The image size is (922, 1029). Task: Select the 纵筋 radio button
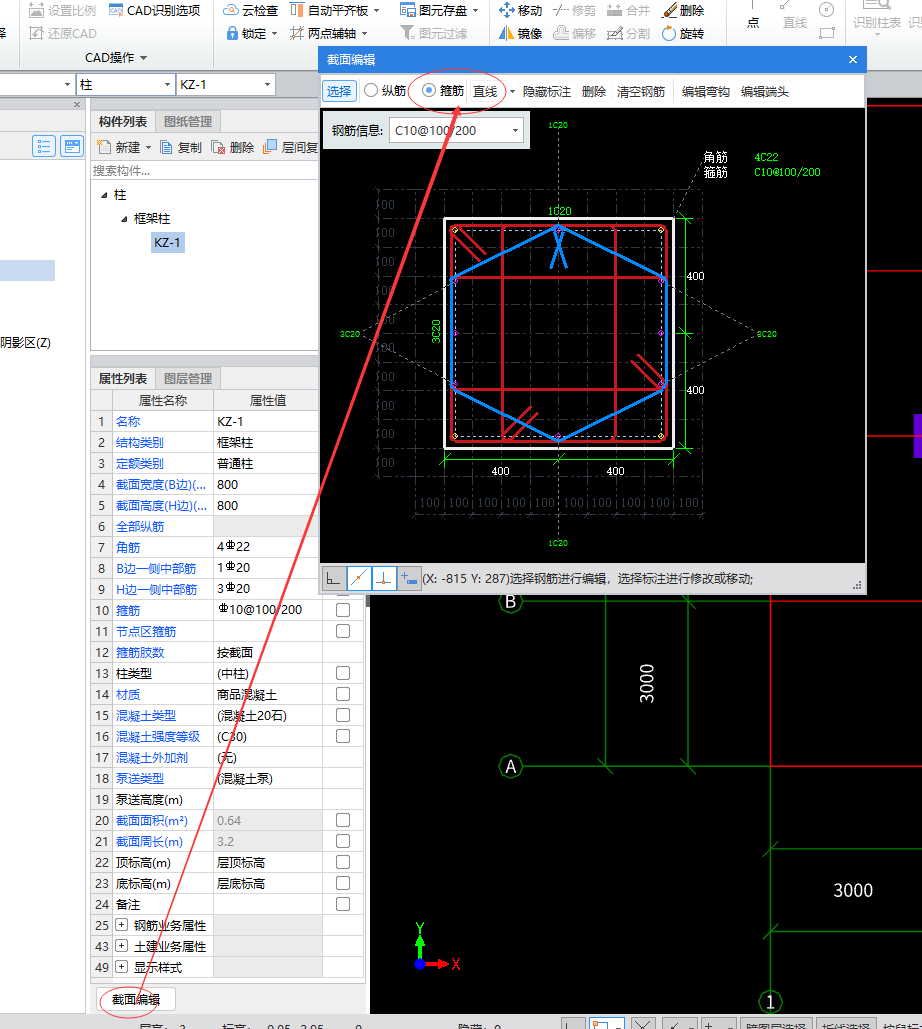coord(371,91)
